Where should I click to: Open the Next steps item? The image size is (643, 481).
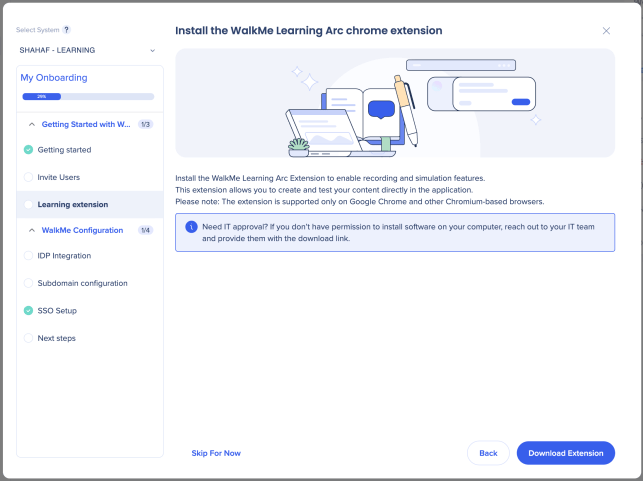pos(90,338)
